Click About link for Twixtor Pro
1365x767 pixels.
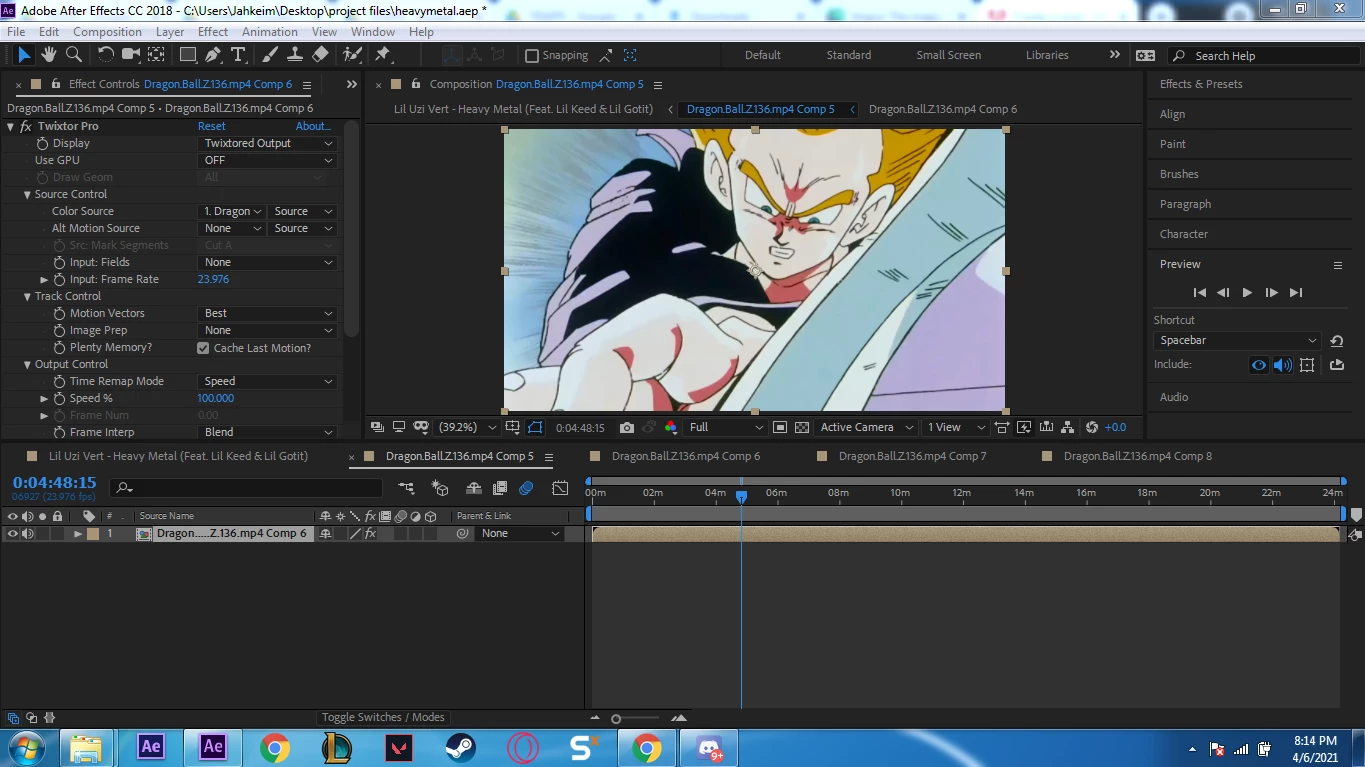coord(313,127)
